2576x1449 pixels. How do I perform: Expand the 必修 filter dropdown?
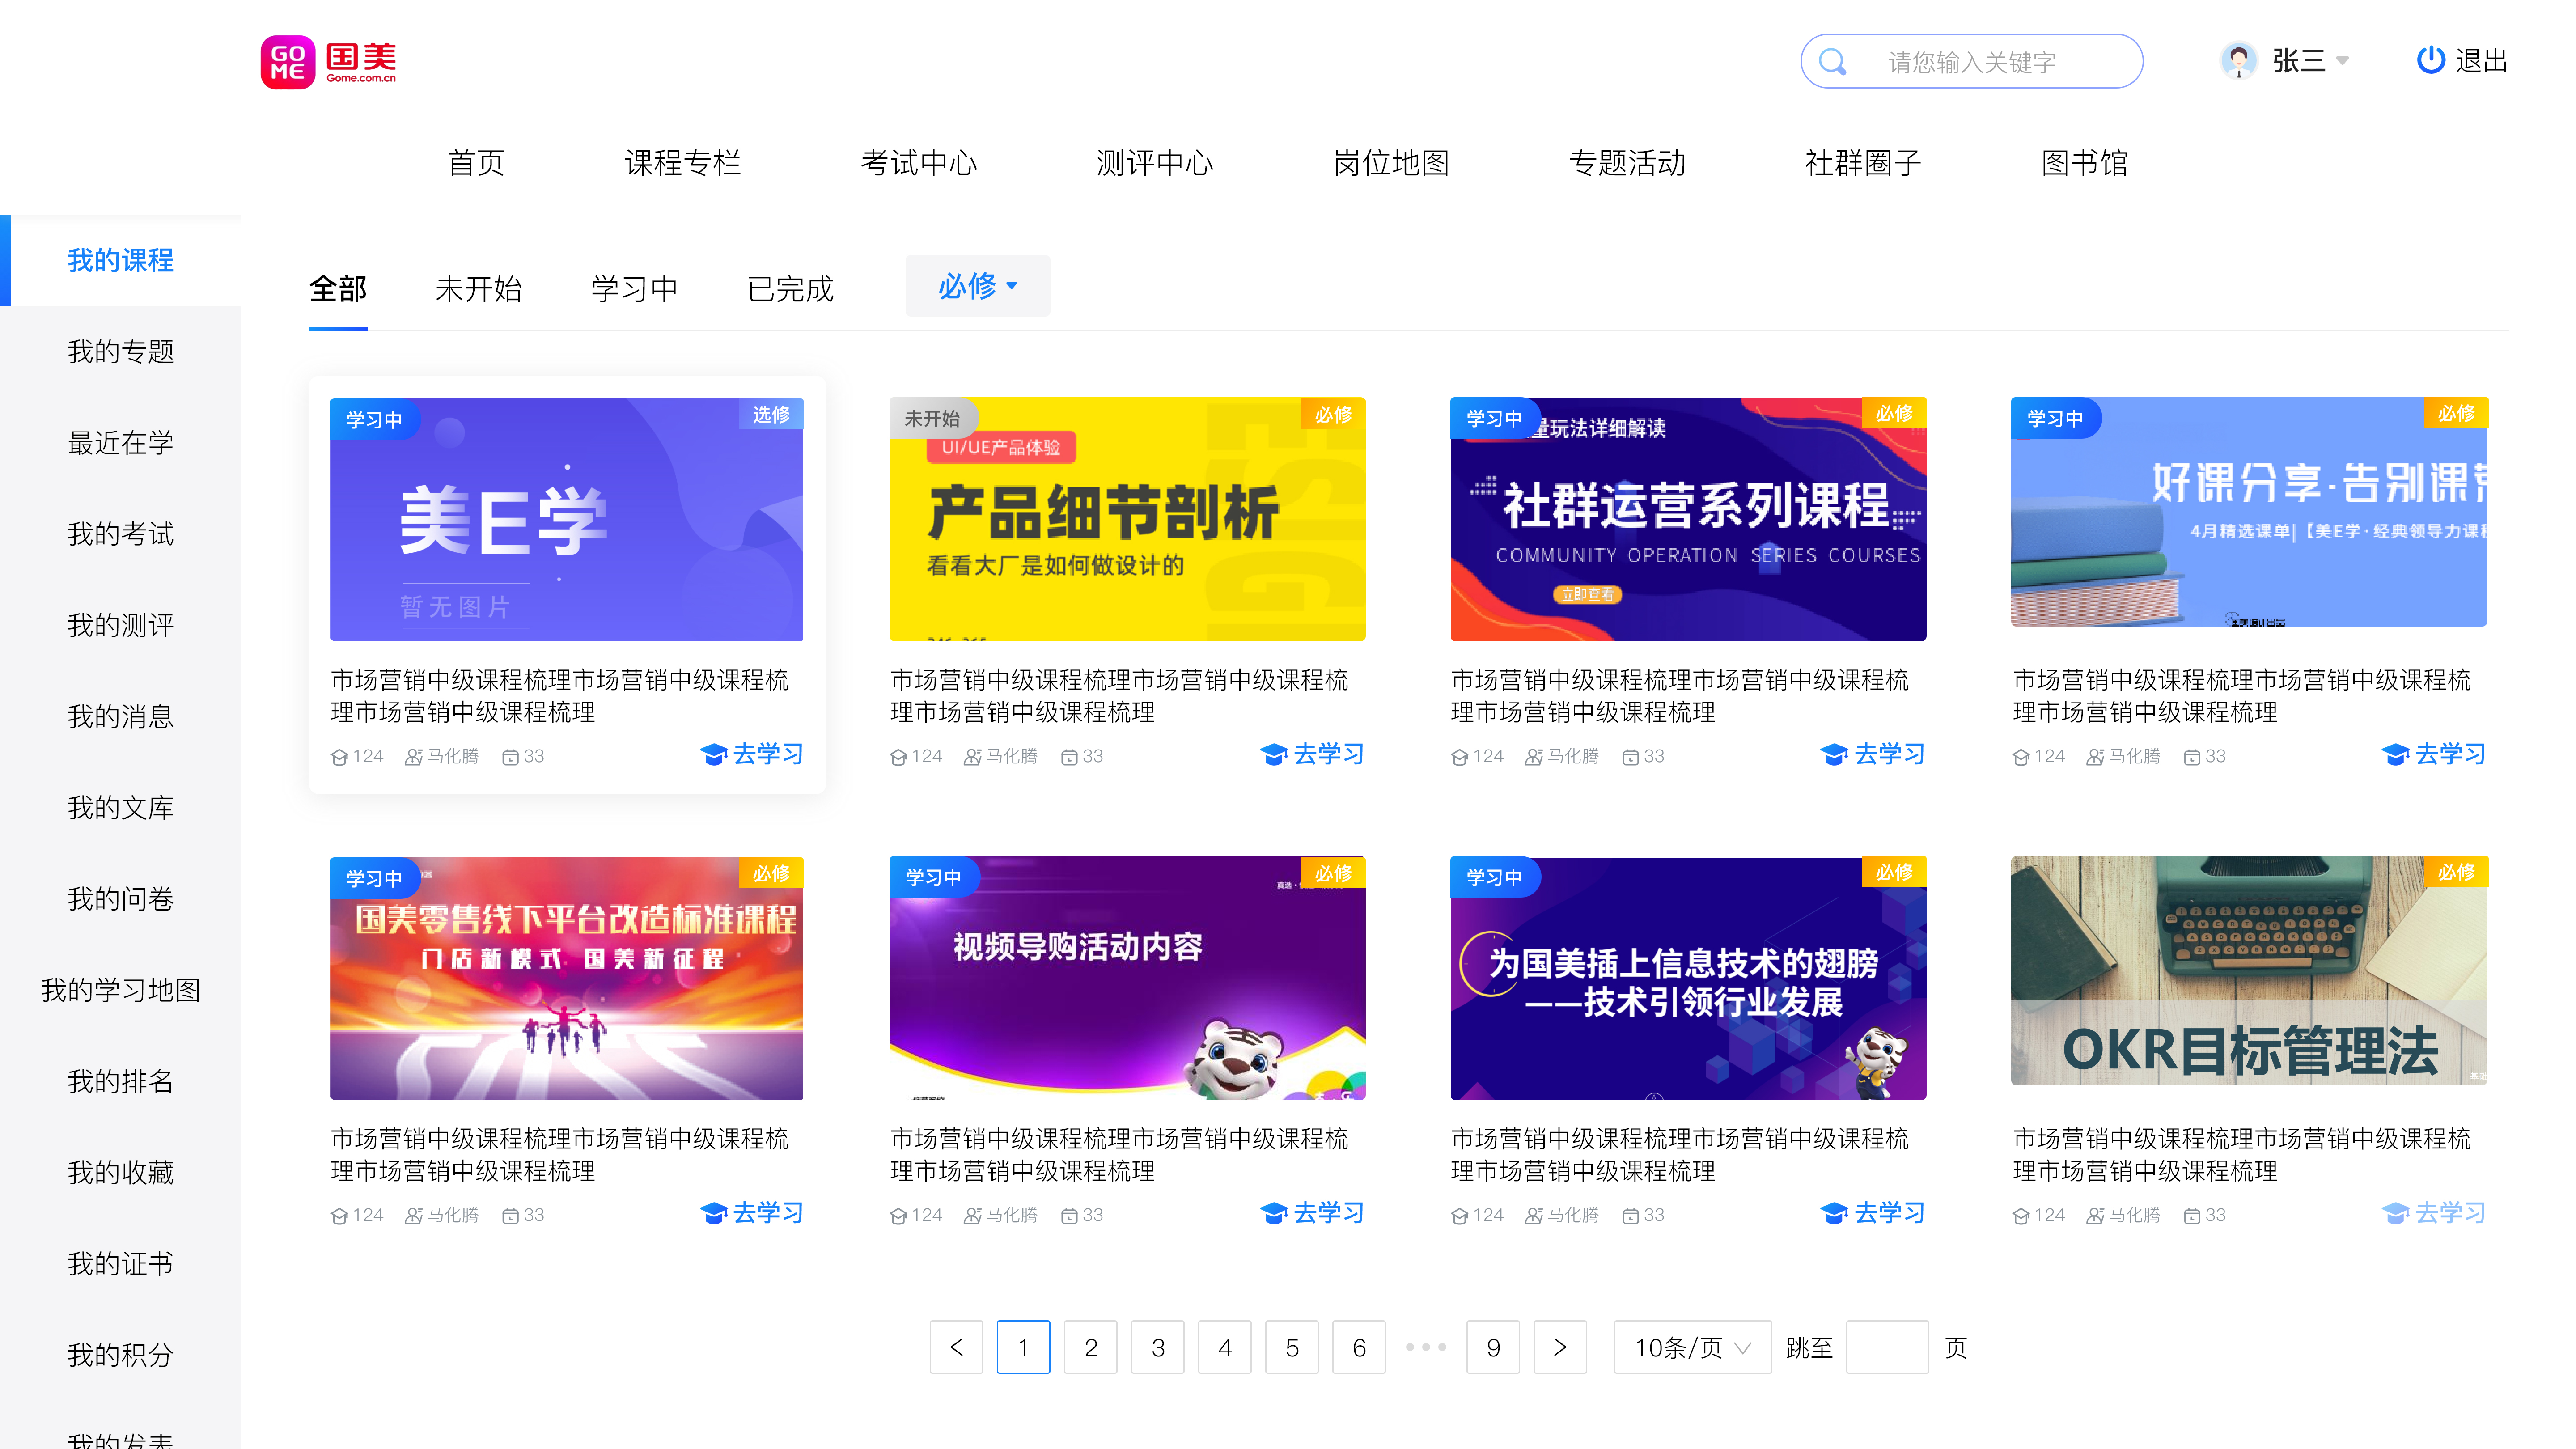977,286
